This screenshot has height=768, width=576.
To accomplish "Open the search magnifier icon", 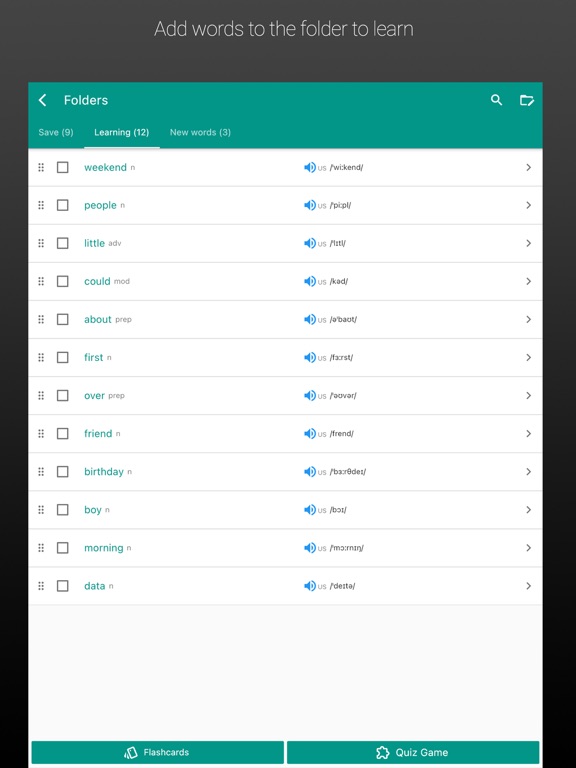I will click(x=496, y=100).
